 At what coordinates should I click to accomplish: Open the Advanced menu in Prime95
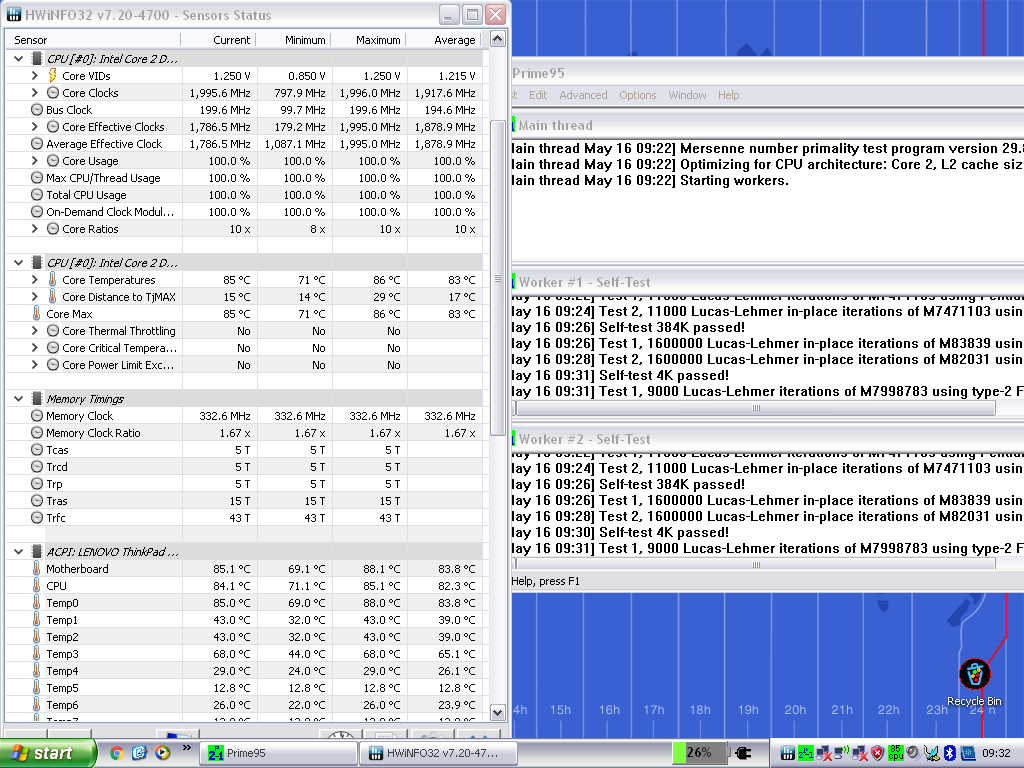(583, 95)
